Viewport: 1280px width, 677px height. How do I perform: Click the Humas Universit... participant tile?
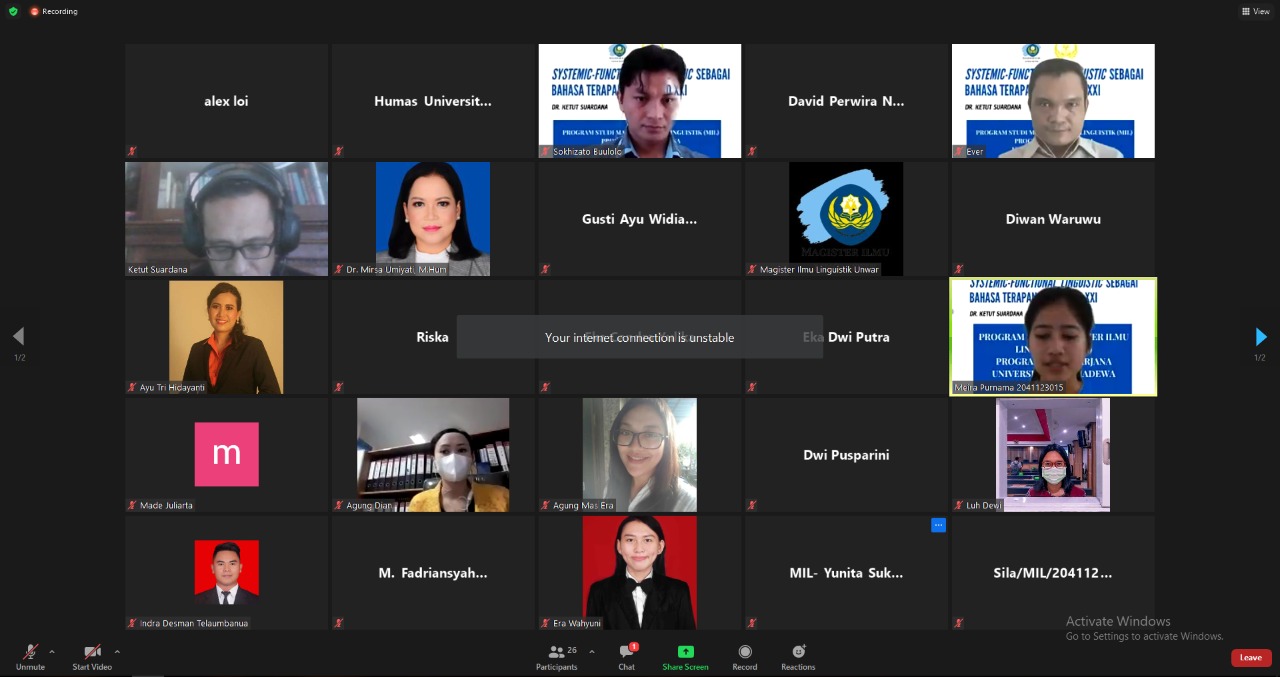[x=433, y=101]
